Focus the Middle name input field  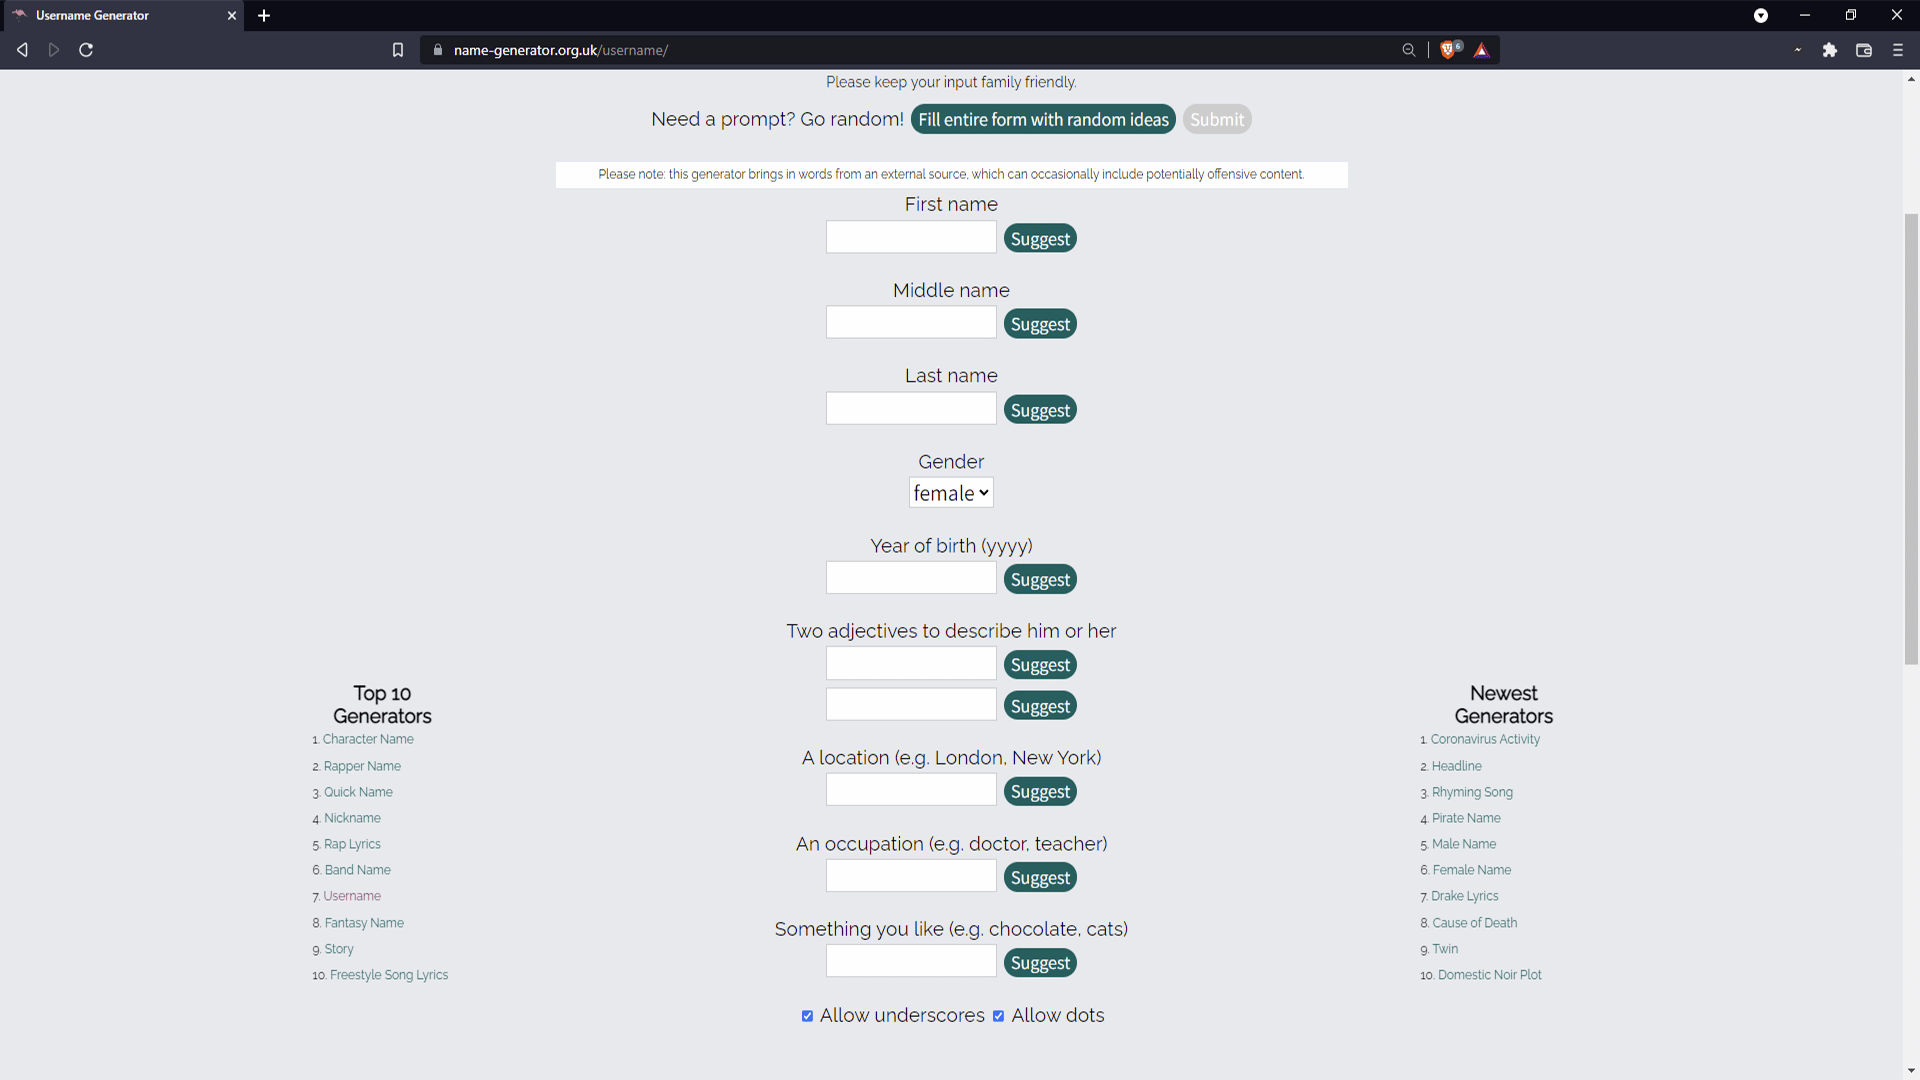pos(911,322)
